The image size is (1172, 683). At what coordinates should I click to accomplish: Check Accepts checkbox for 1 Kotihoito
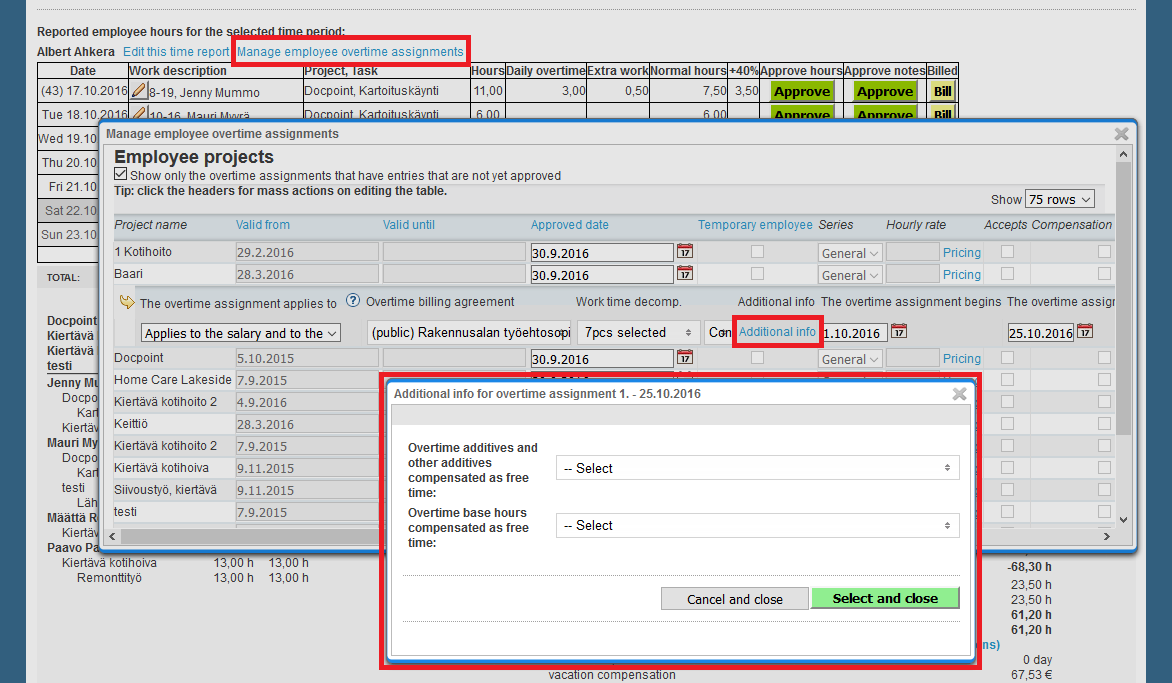pos(1008,252)
